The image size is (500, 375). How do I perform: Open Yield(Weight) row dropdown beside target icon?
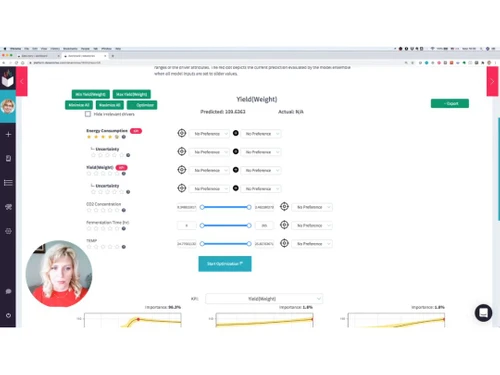pos(209,170)
